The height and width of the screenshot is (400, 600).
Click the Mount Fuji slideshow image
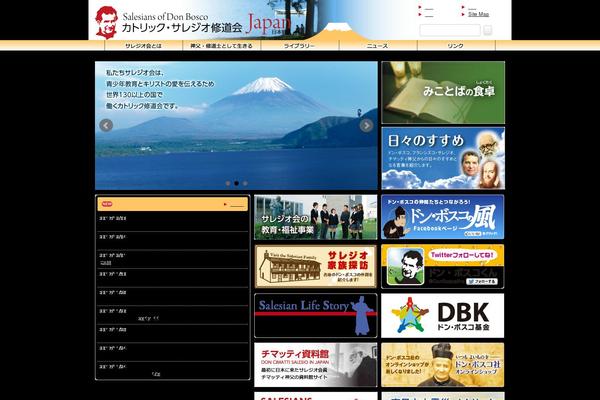click(236, 126)
